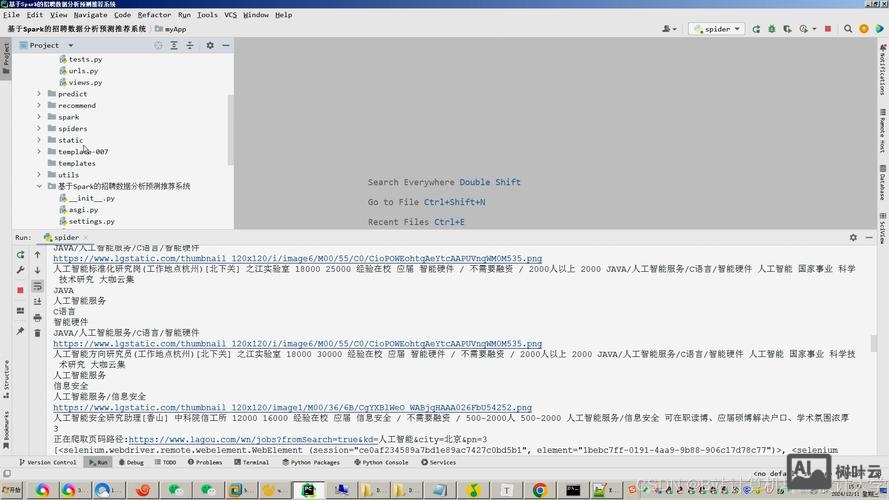Expand the utils folder
Image resolution: width=889 pixels, height=500 pixels.
(39, 175)
